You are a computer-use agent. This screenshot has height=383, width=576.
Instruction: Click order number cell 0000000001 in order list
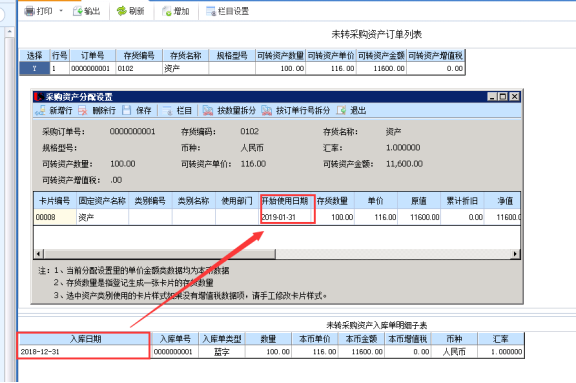(x=93, y=69)
